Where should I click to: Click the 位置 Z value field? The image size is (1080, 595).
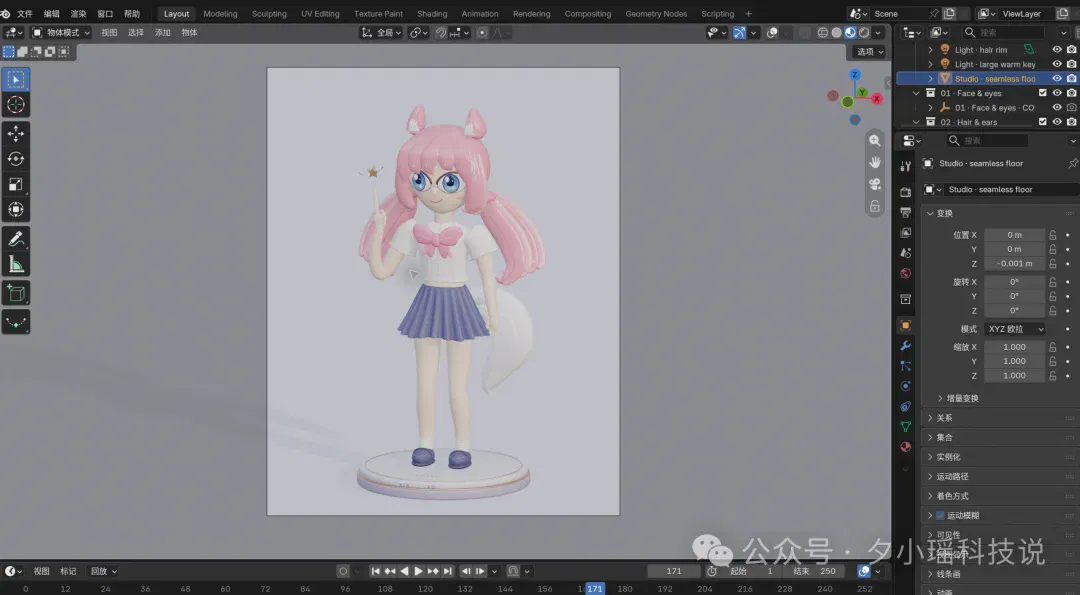(x=1015, y=264)
